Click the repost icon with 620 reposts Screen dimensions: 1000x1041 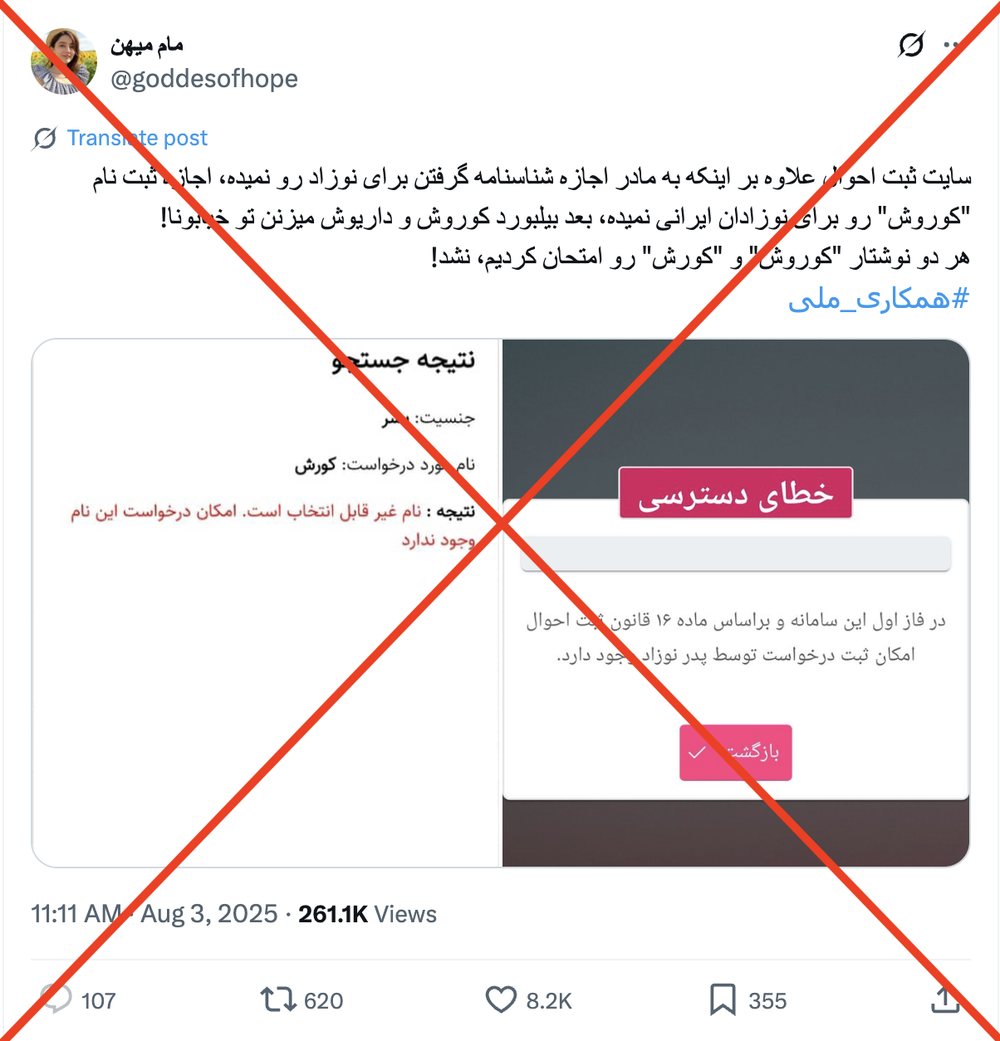278,999
